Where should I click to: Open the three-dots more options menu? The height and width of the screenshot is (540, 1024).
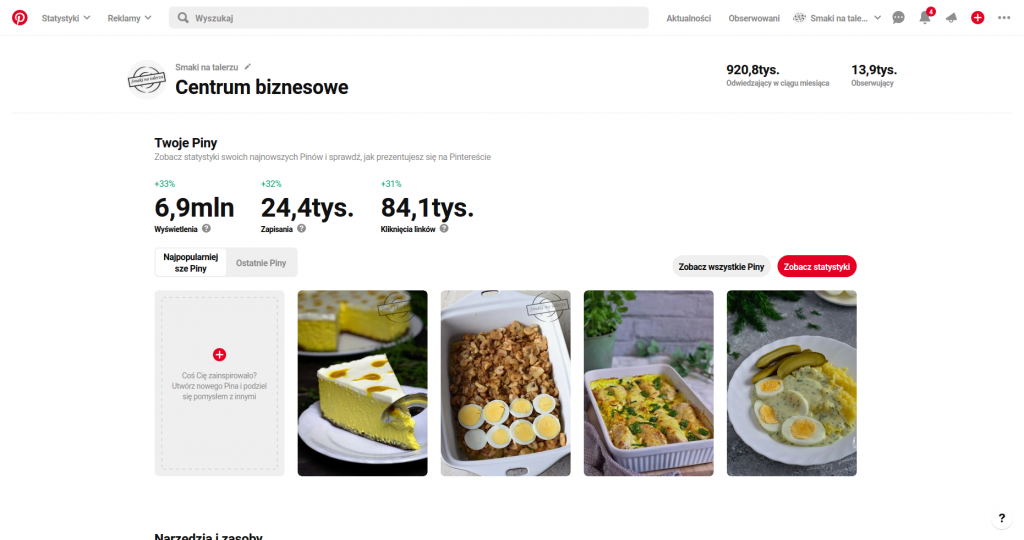point(1004,18)
